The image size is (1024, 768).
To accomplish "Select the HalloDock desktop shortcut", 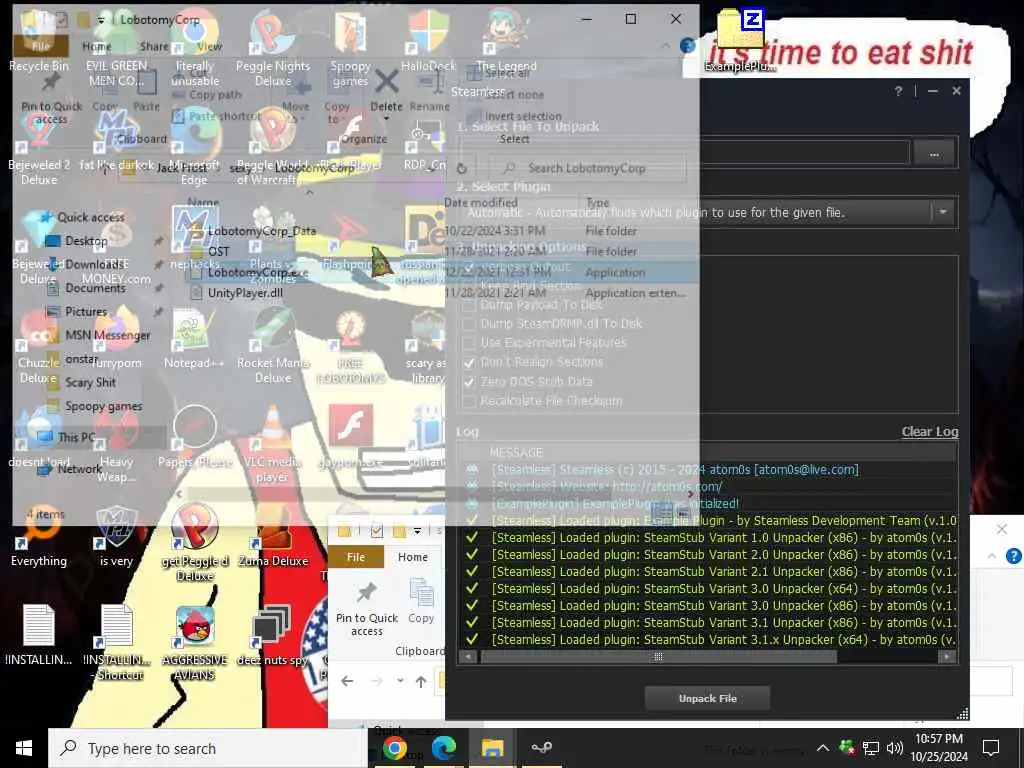I will pos(428,40).
